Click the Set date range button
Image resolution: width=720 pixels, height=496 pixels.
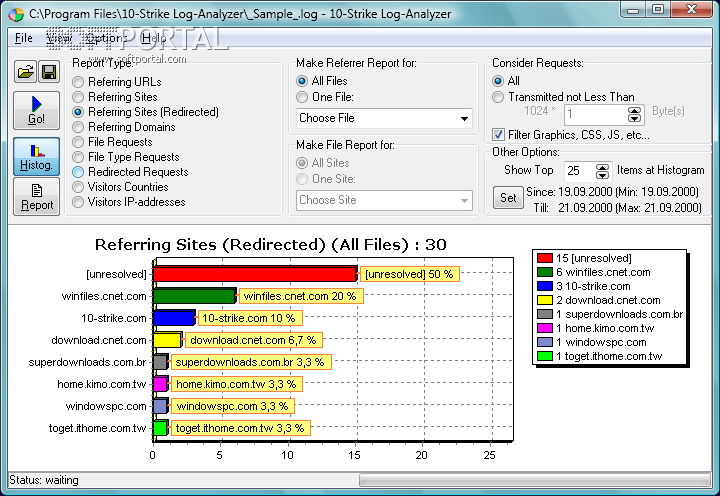click(508, 198)
